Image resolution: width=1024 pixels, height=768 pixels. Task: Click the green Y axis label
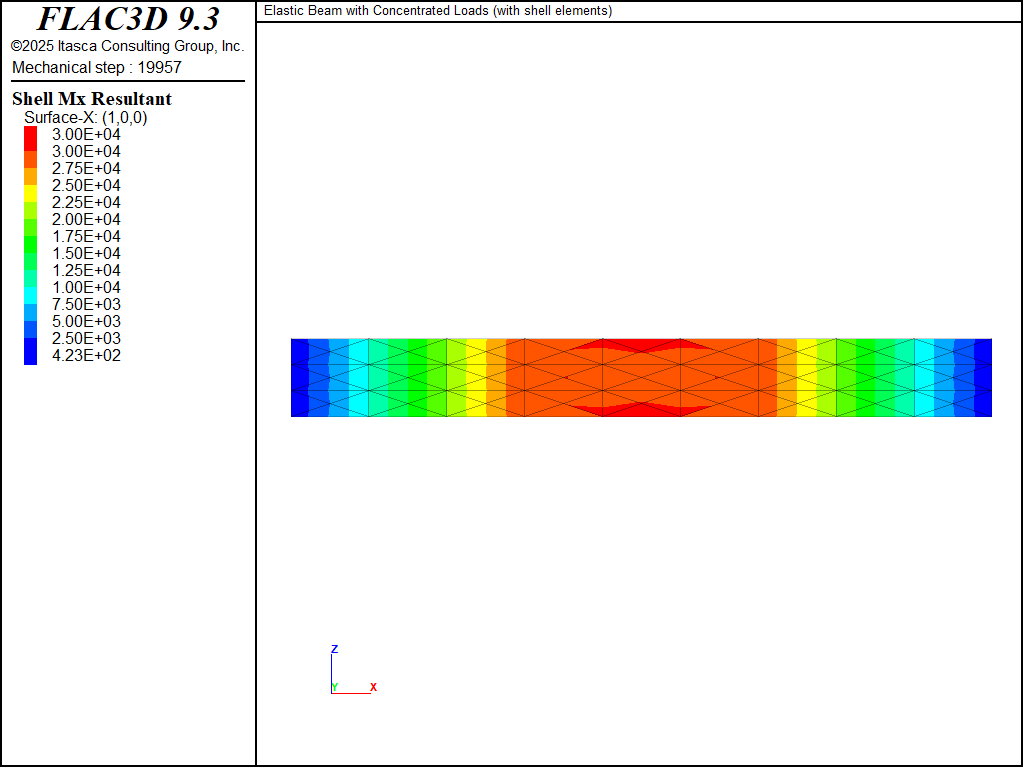coord(334,688)
